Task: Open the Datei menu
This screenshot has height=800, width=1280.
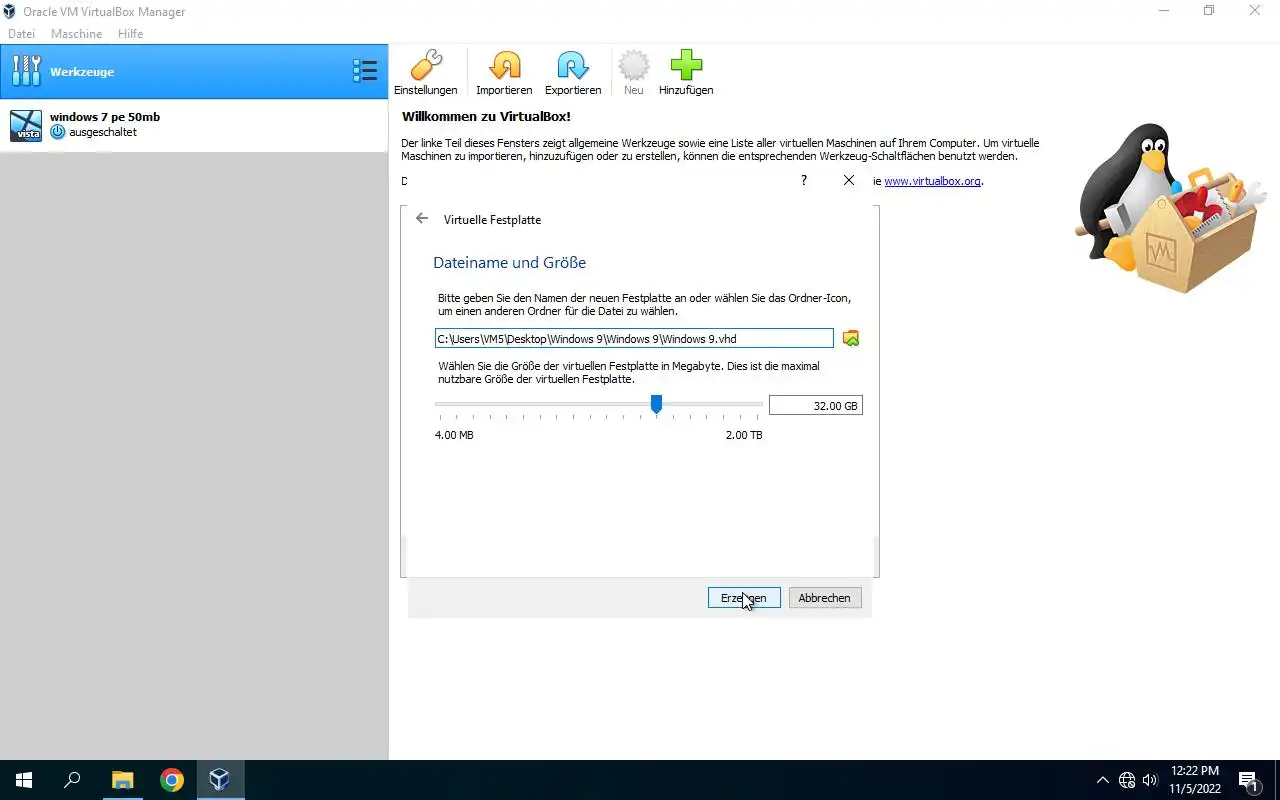Action: (21, 34)
